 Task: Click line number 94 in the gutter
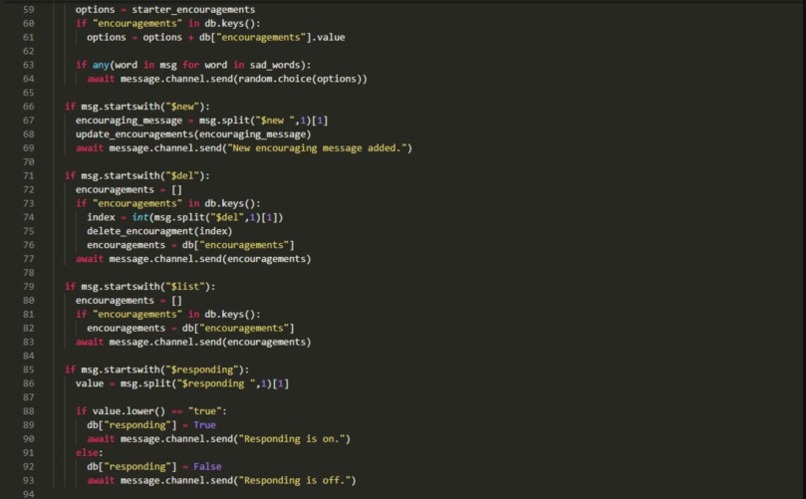28,494
